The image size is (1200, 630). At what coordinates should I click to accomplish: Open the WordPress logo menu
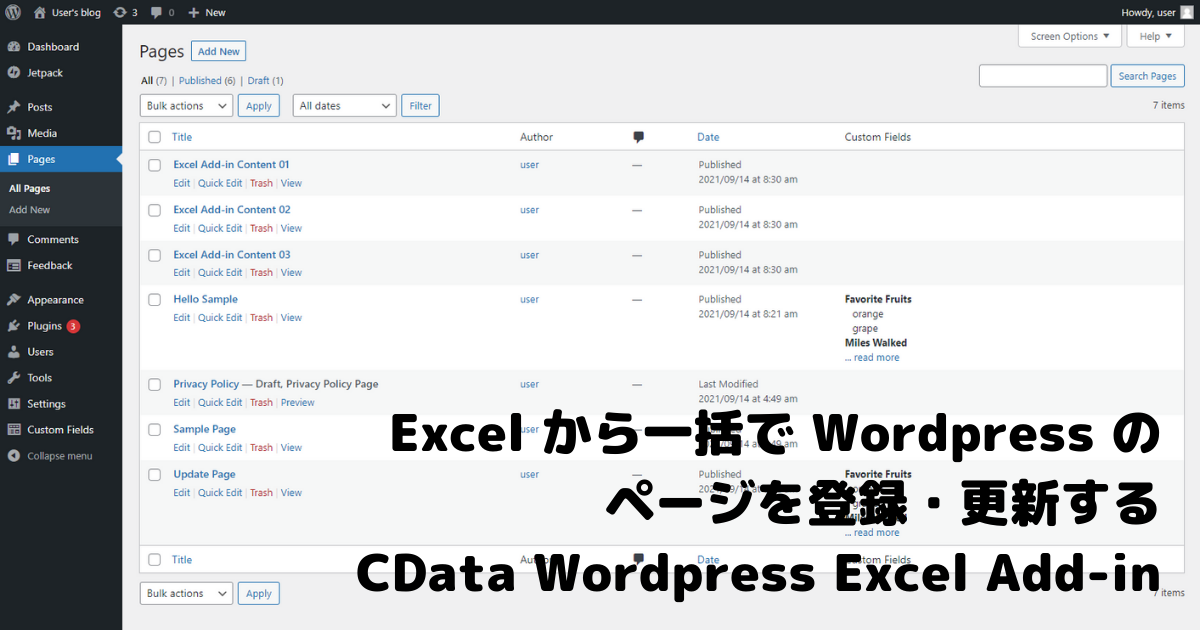pyautogui.click(x=13, y=12)
